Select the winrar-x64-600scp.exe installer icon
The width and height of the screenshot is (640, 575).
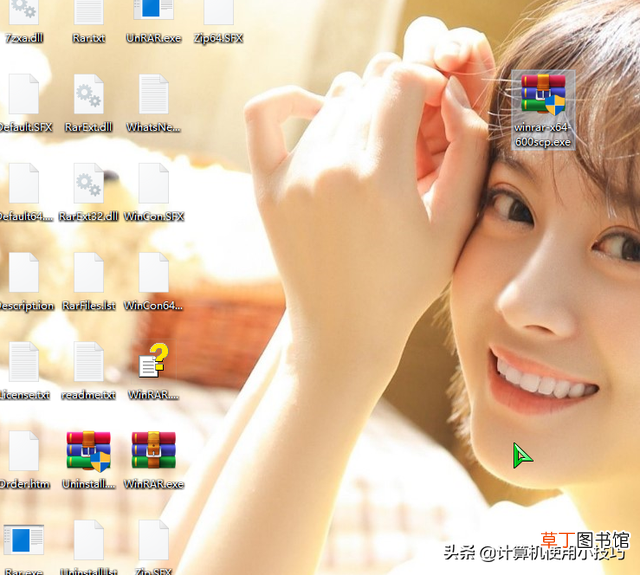coord(543,94)
